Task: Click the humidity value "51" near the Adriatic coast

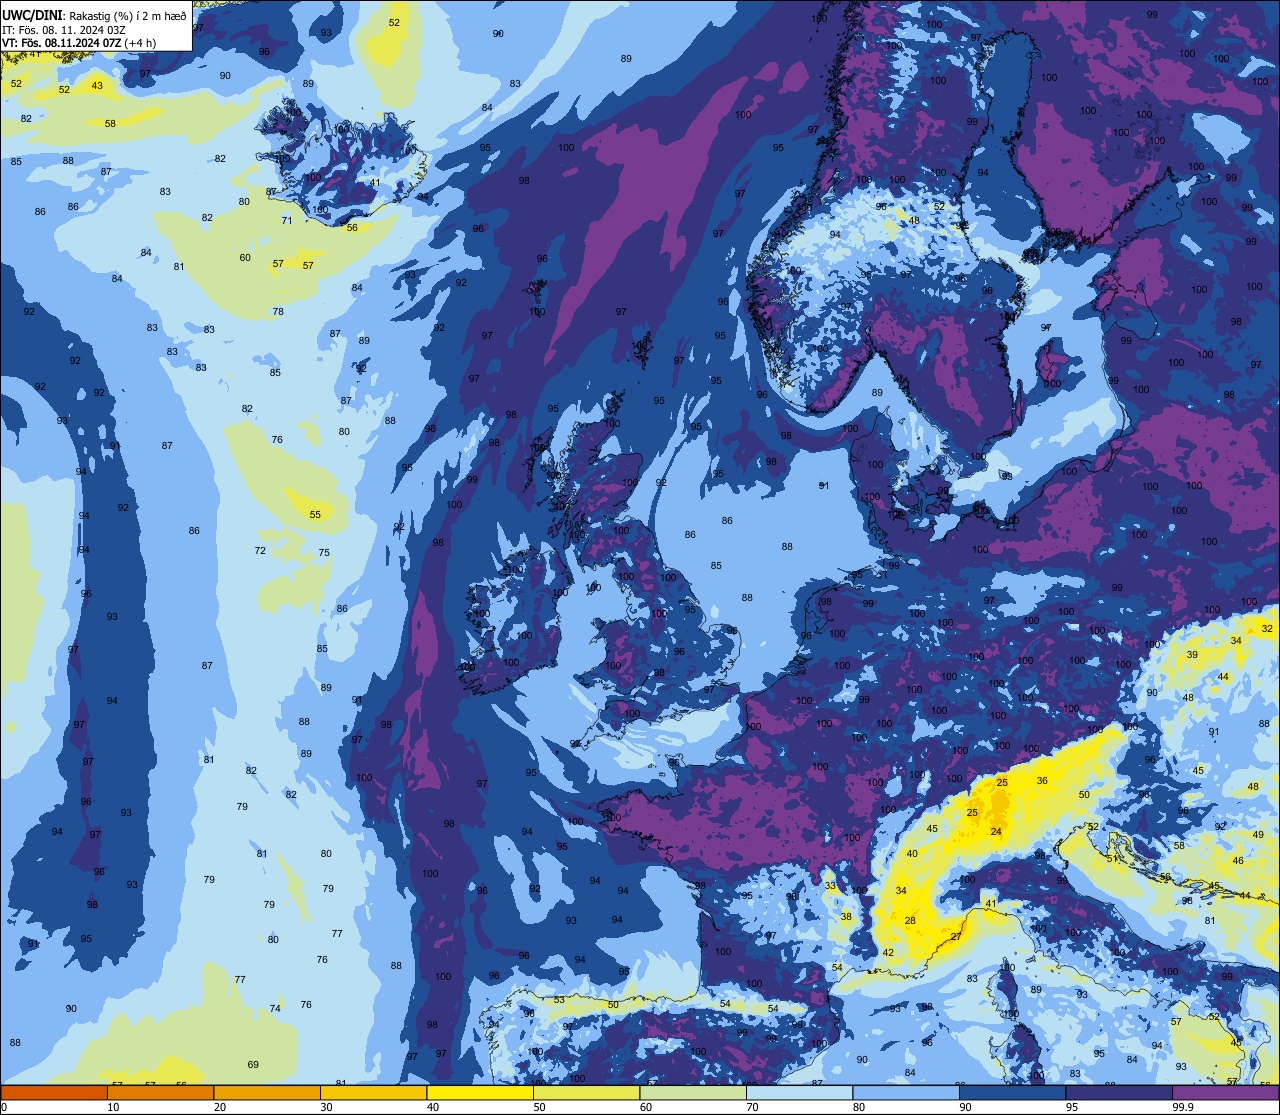Action: click(x=1111, y=858)
